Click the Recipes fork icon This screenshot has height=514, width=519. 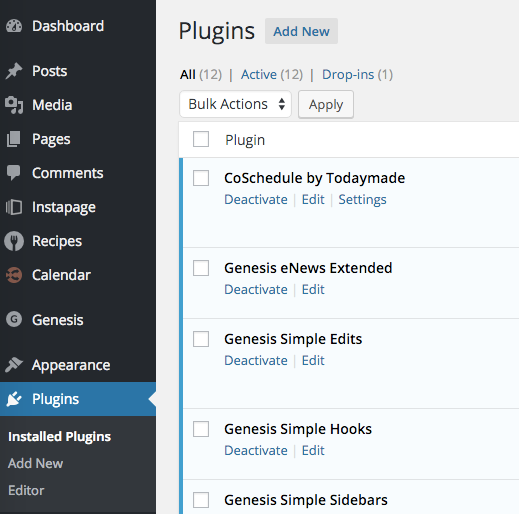14,241
